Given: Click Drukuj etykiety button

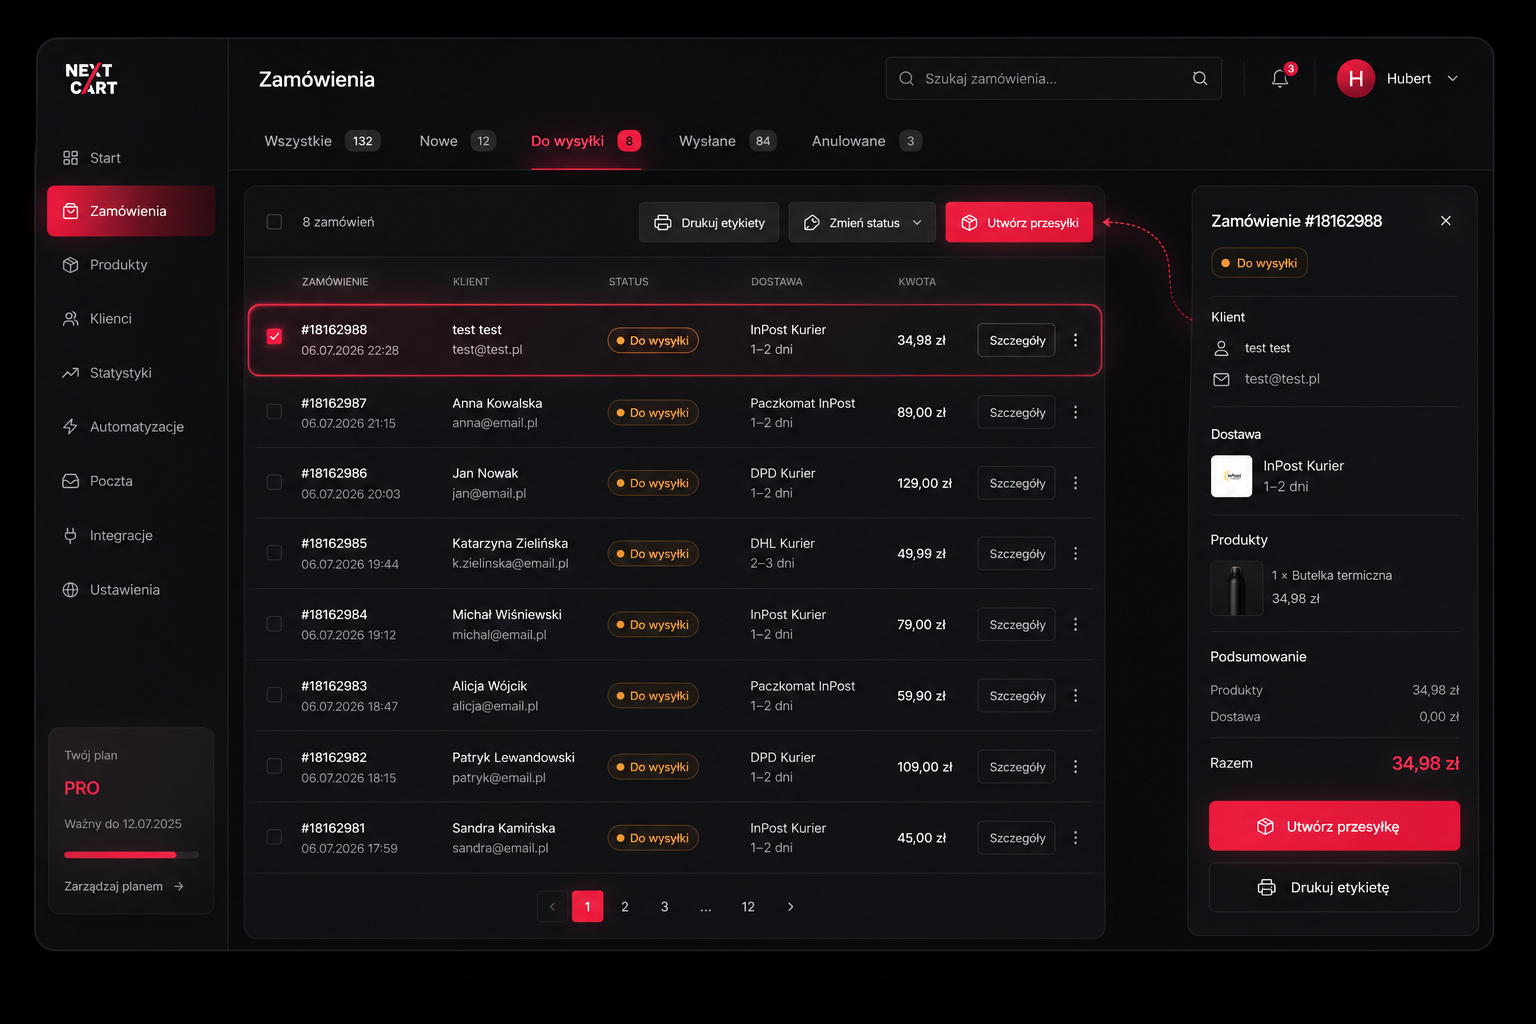Looking at the screenshot, I should pos(710,222).
